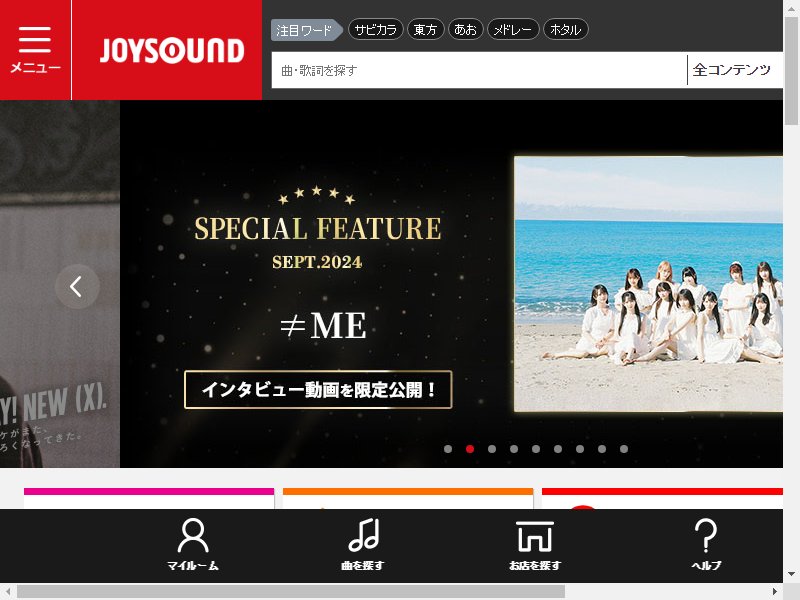Viewport: 800px width, 600px height.
Task: Click the horizontal scrollbar left arrow
Action: [8, 591]
